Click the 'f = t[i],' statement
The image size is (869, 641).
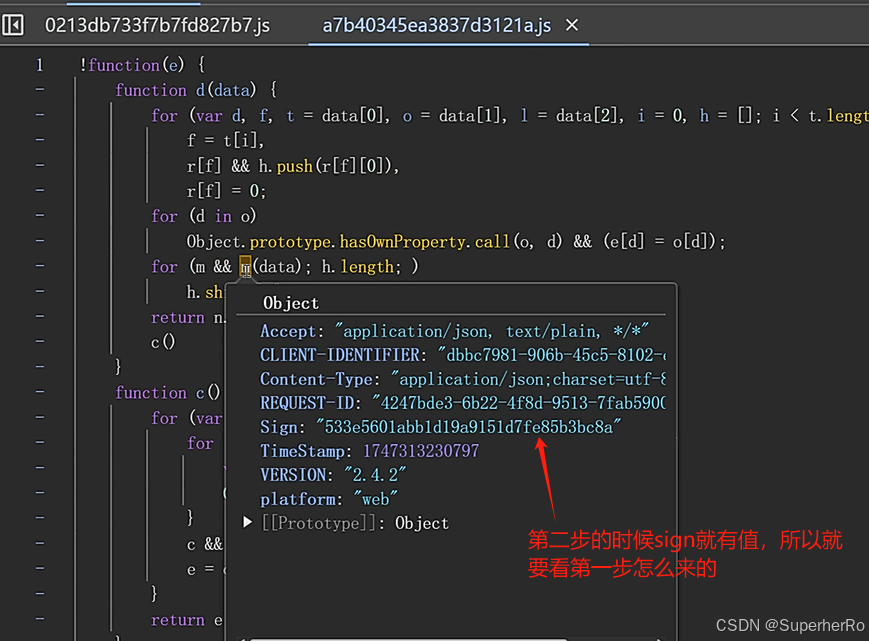(225, 141)
